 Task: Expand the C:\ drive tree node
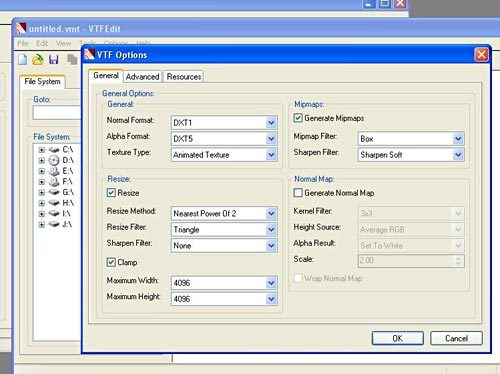[x=42, y=150]
